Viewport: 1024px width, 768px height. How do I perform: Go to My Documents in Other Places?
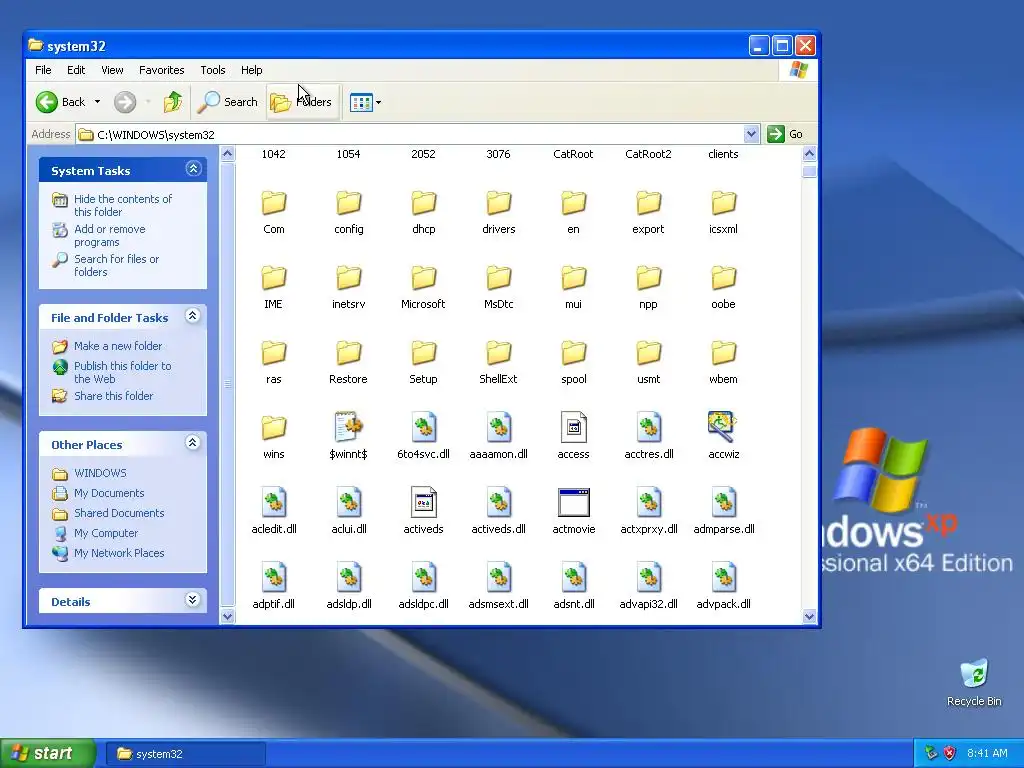click(109, 493)
